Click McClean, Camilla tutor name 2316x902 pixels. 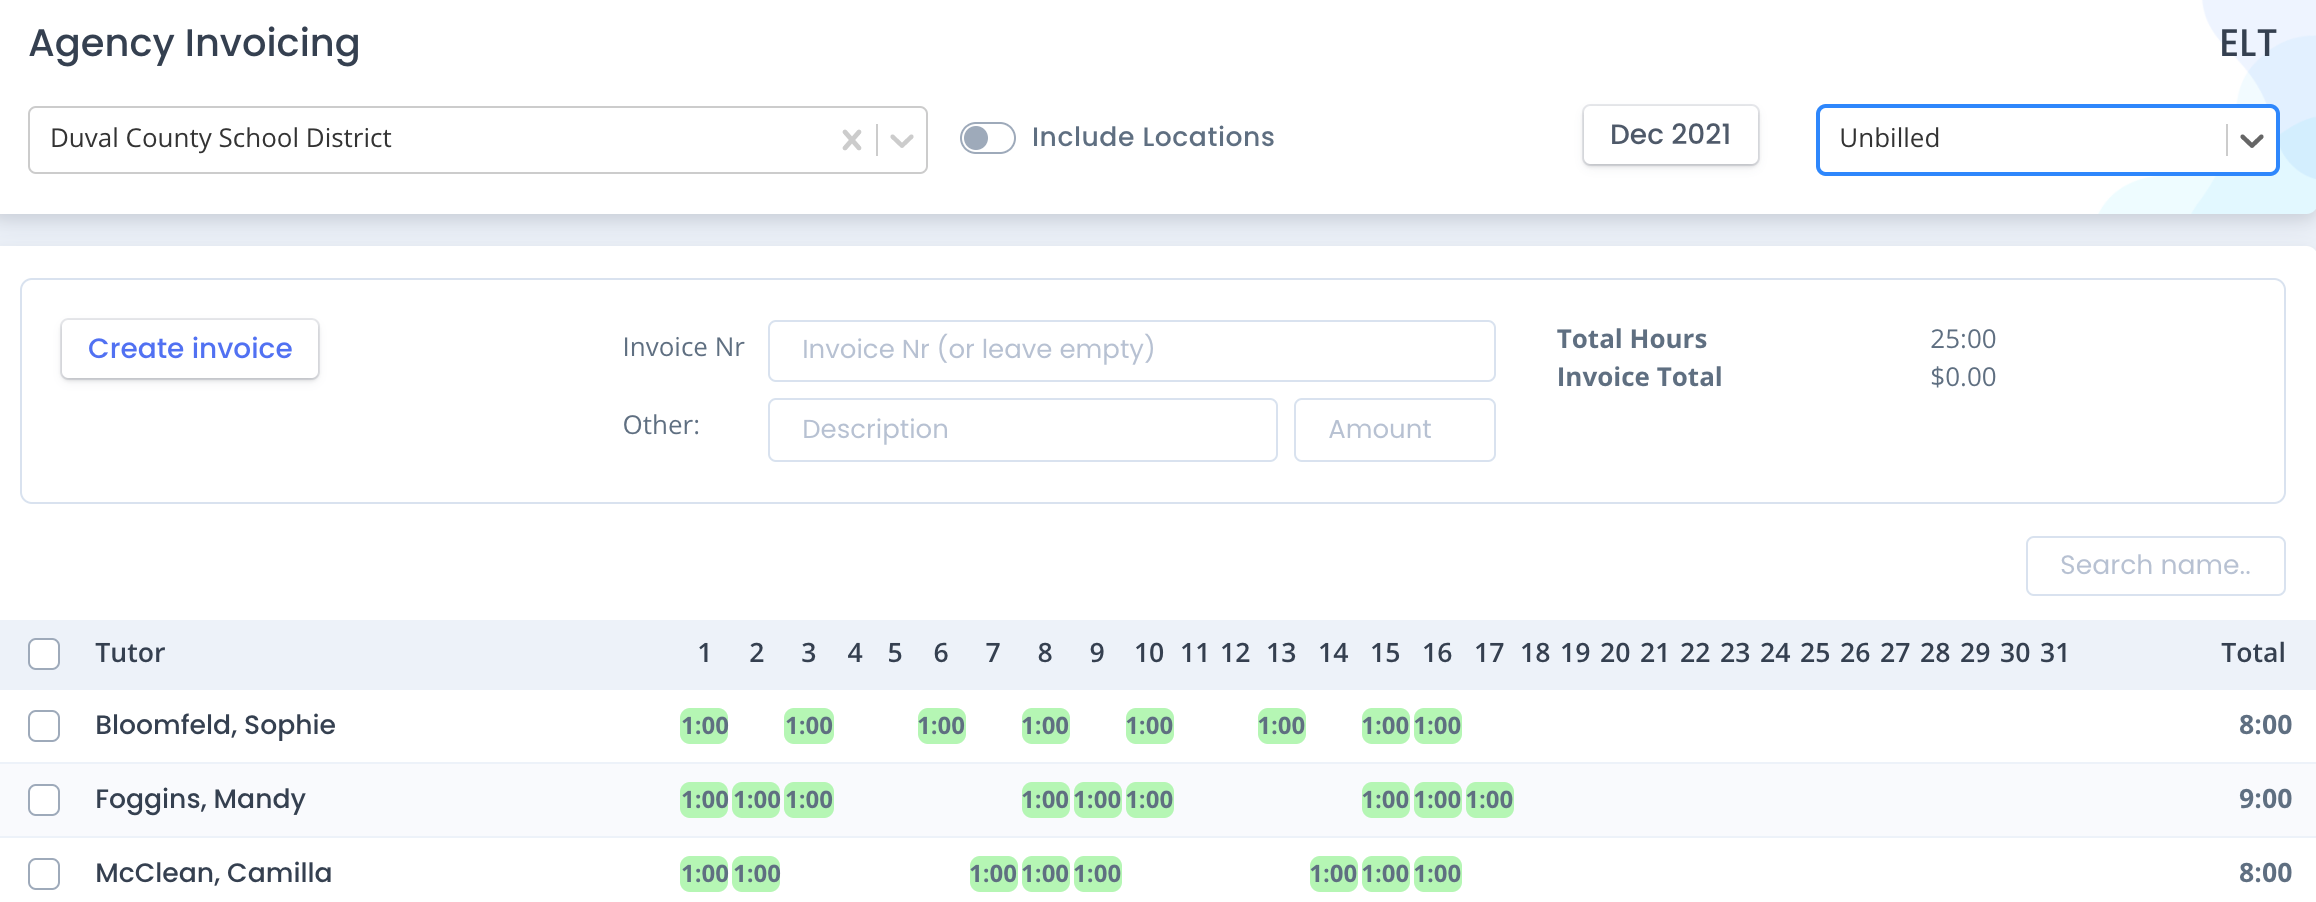213,873
